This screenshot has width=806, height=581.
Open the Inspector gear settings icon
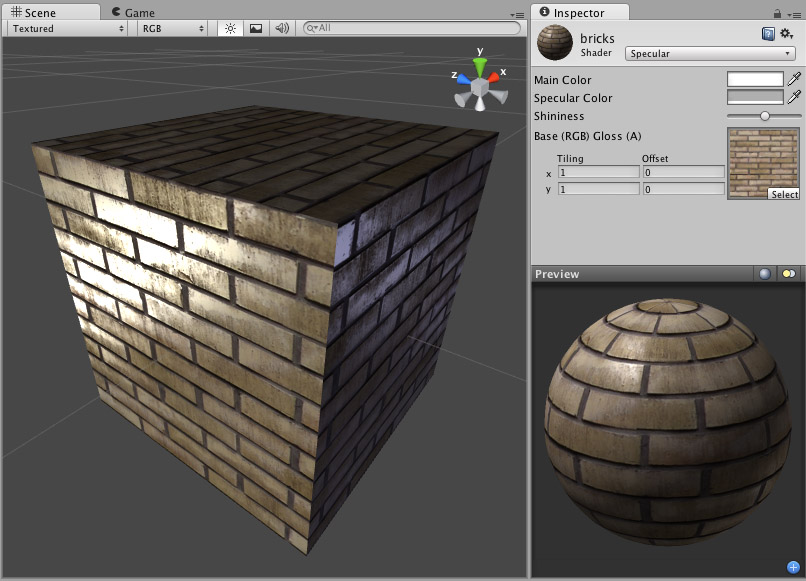[x=785, y=33]
